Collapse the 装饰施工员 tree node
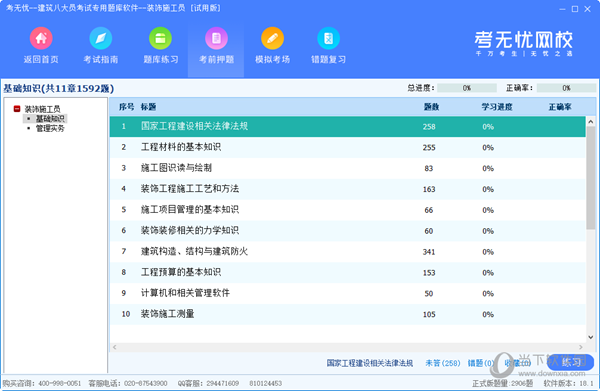600x391 pixels. [x=17, y=109]
